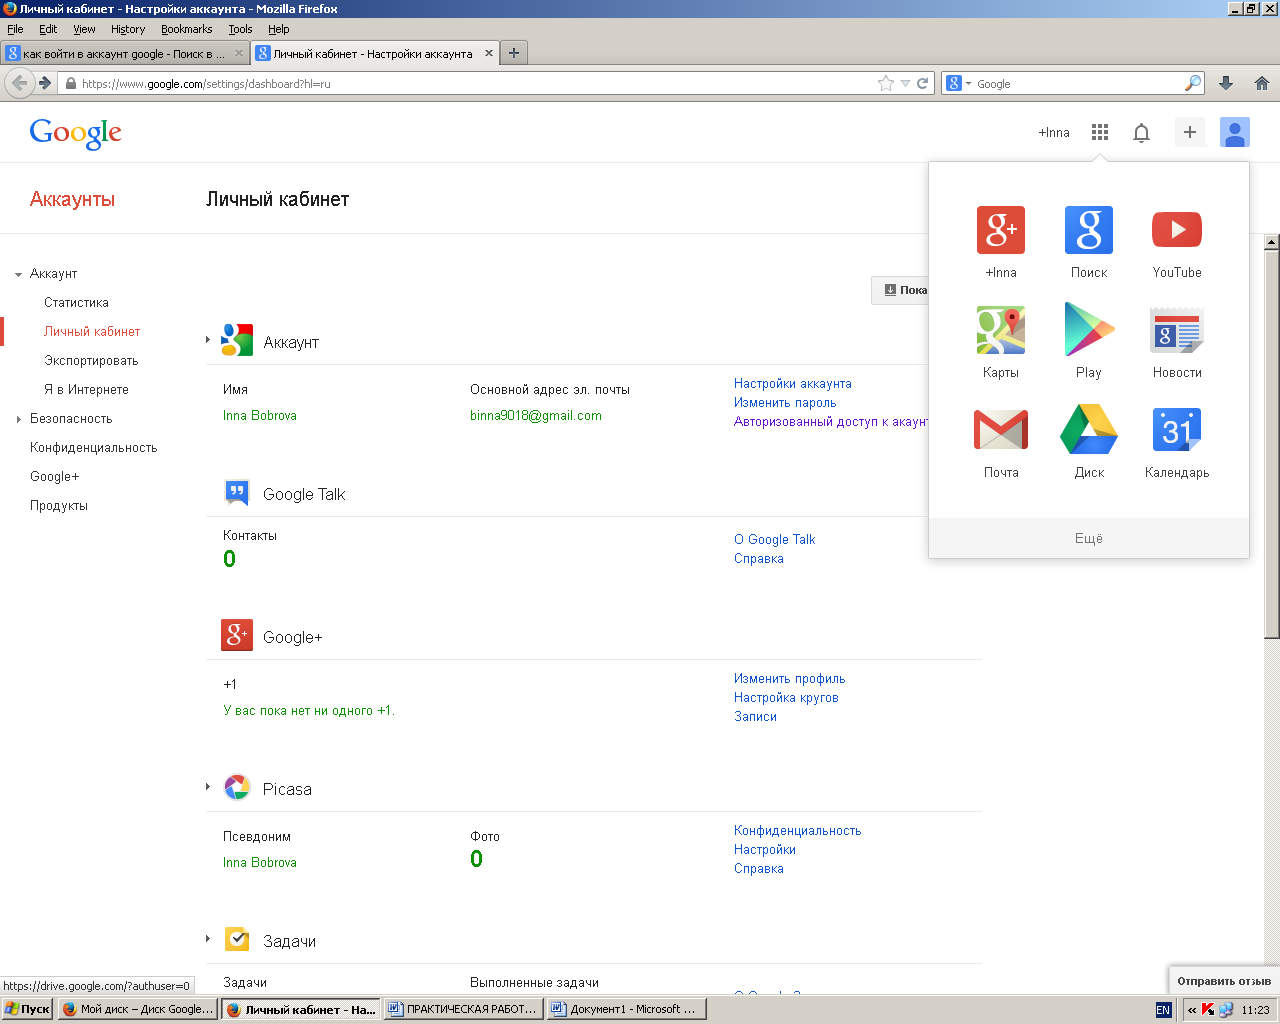Open Google Drive icon labeled Диск
The height and width of the screenshot is (1024, 1280).
point(1089,429)
